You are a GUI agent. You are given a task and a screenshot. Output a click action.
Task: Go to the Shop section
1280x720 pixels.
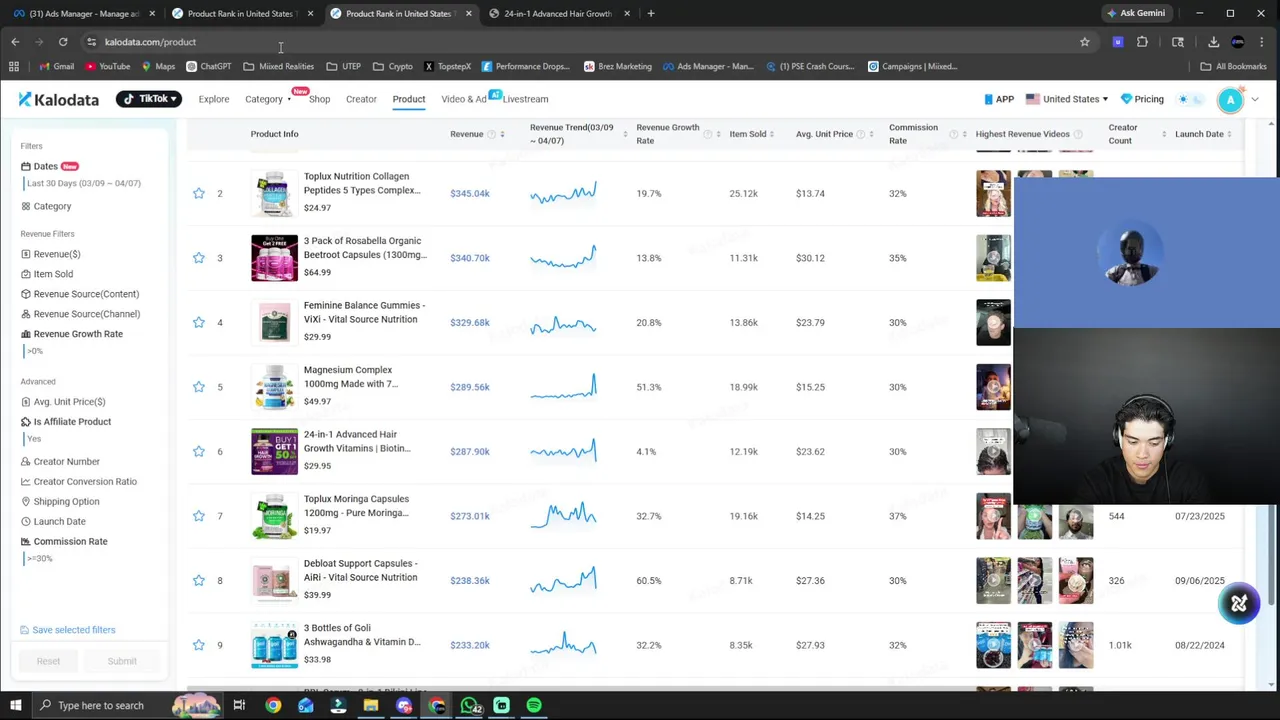point(319,99)
